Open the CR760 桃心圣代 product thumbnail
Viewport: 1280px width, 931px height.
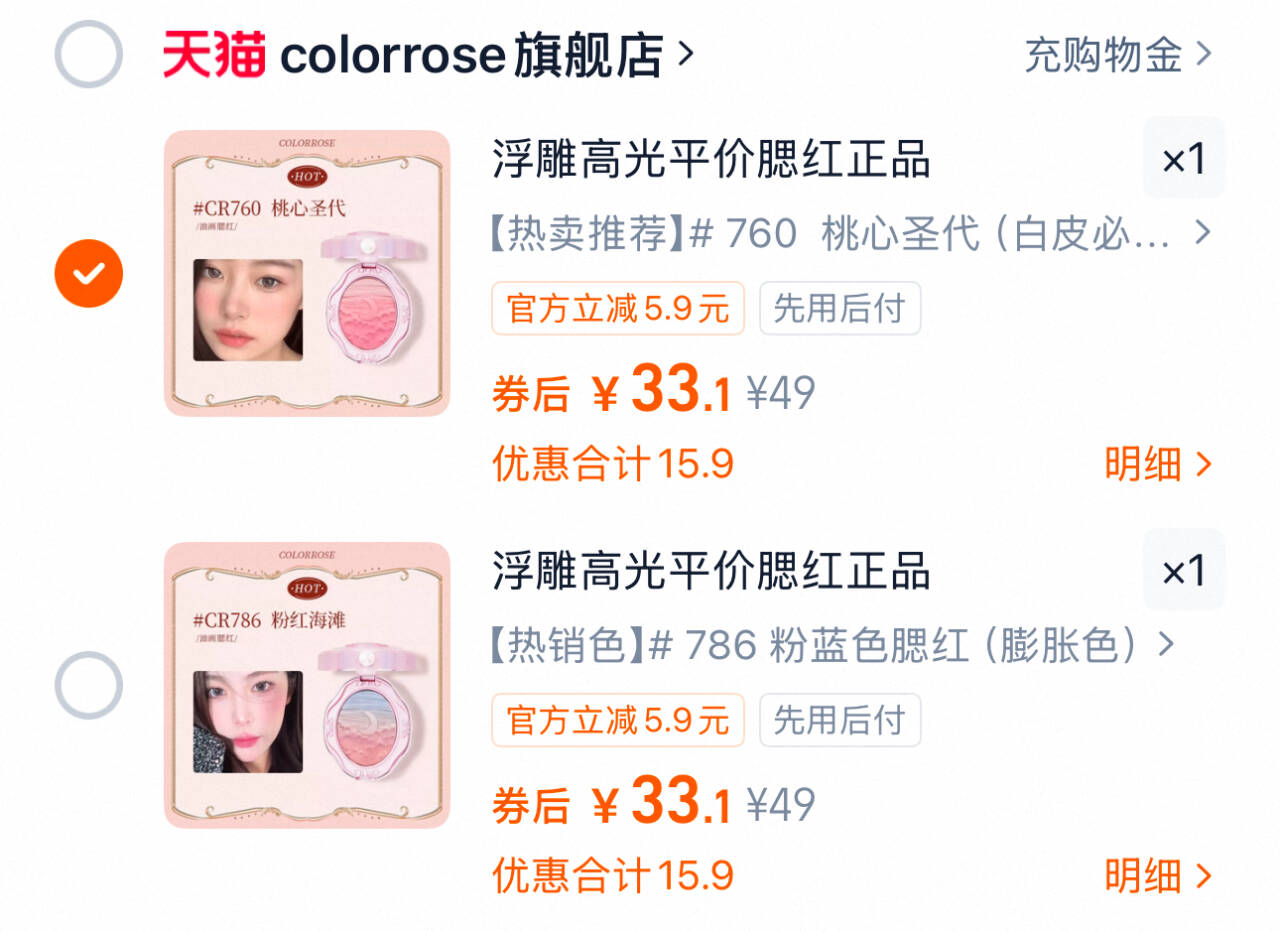(307, 273)
